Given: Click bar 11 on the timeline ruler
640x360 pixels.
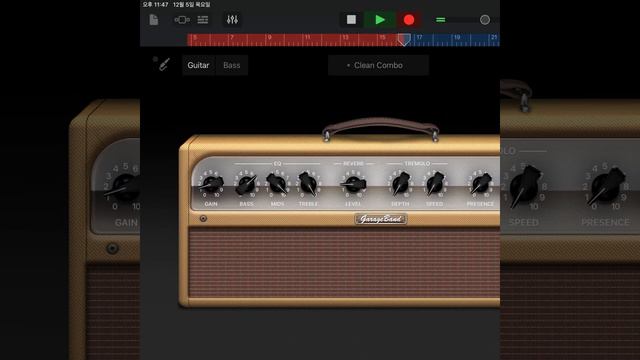Looking at the screenshot, I should pos(307,38).
